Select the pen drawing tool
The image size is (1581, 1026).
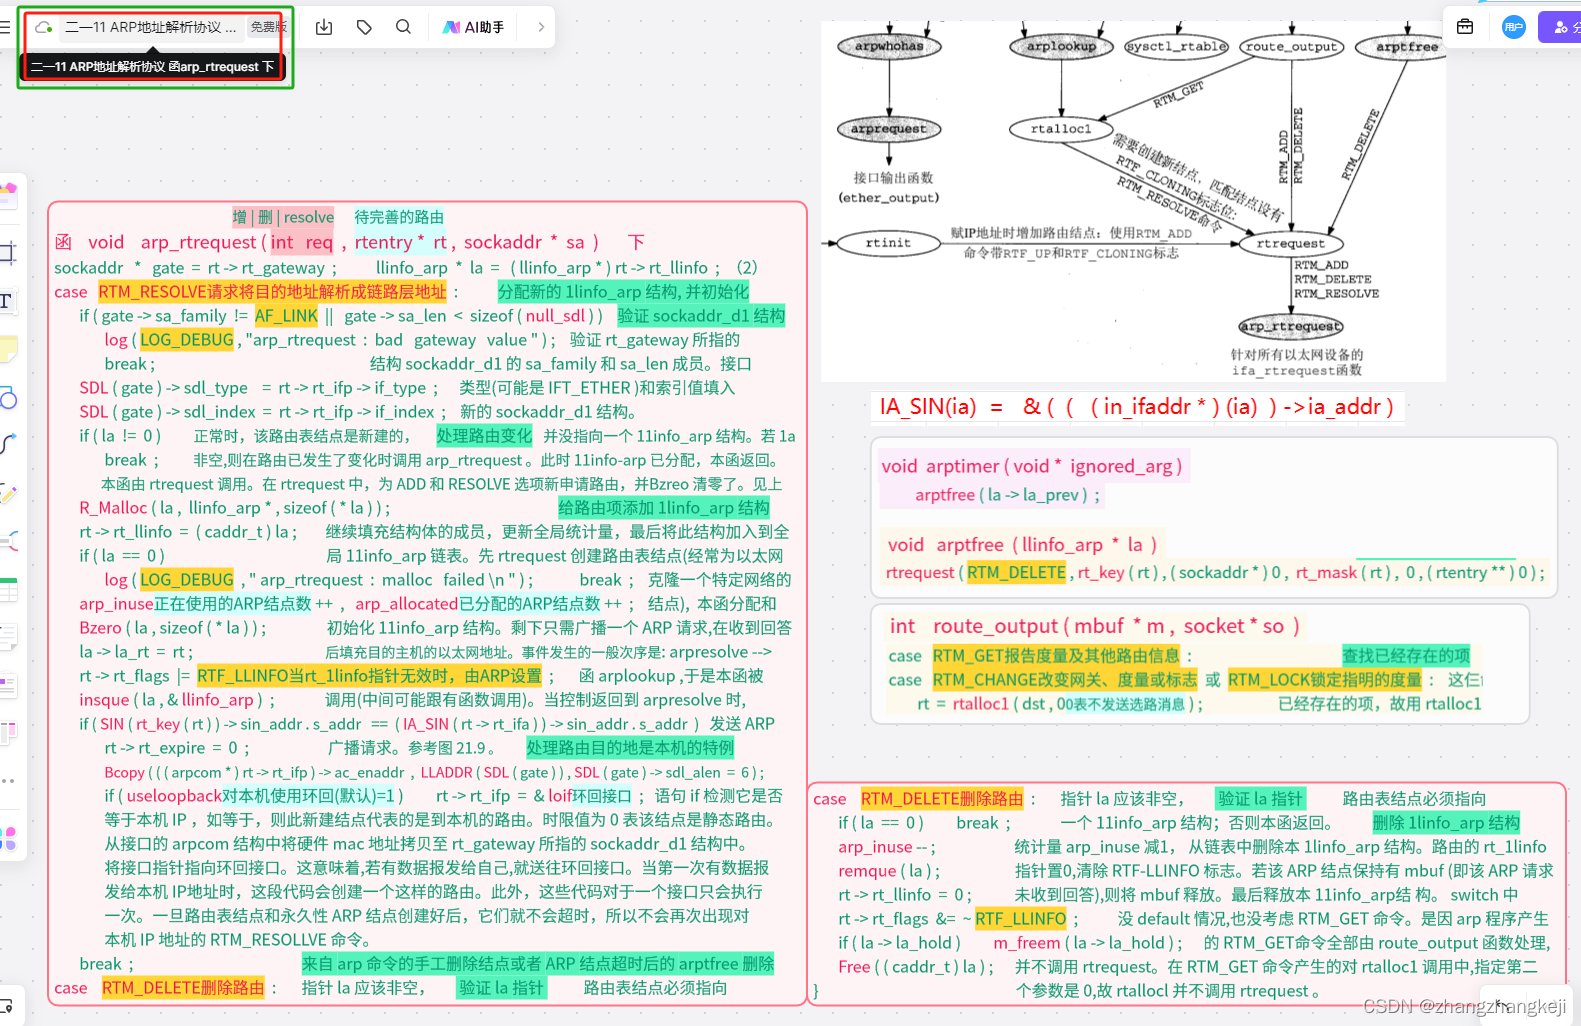(8, 493)
